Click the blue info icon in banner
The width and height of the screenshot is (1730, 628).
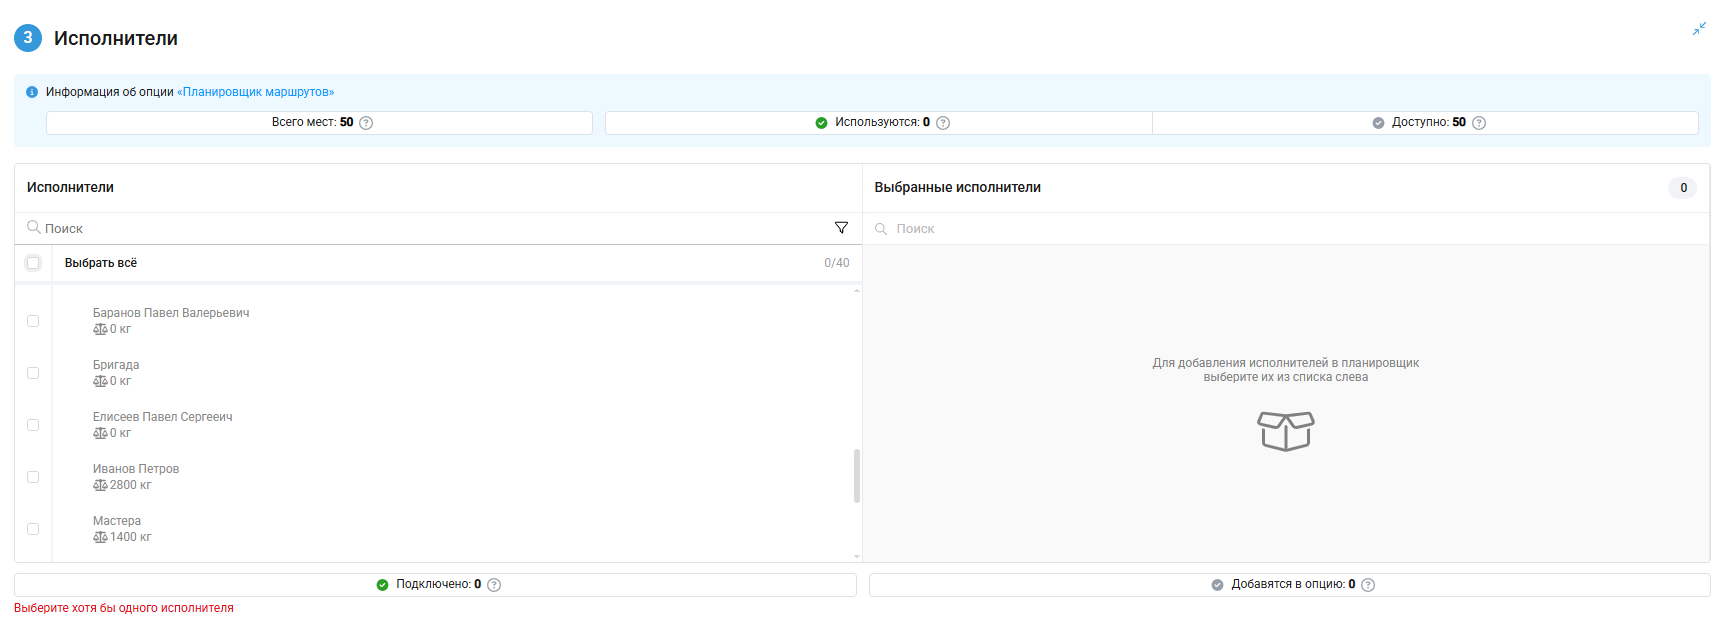pyautogui.click(x=32, y=92)
